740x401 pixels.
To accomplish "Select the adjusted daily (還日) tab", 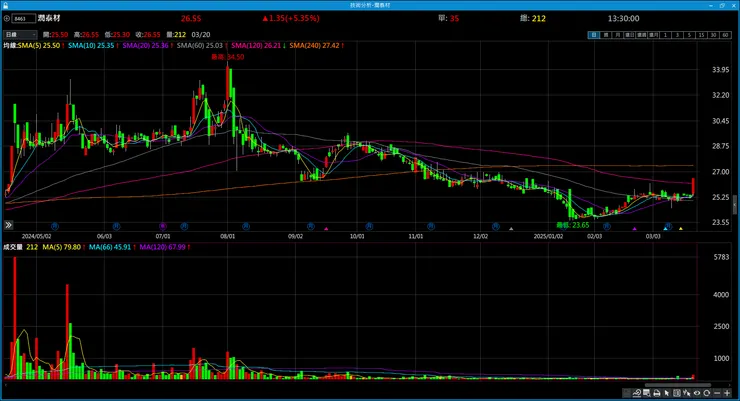I will coord(630,35).
